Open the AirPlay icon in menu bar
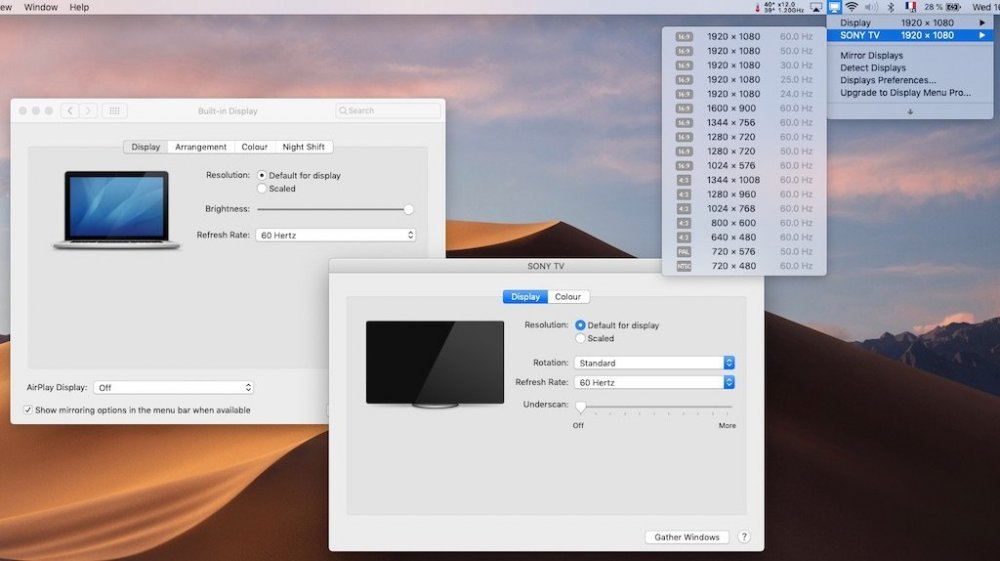The image size is (1000, 561). pos(816,7)
